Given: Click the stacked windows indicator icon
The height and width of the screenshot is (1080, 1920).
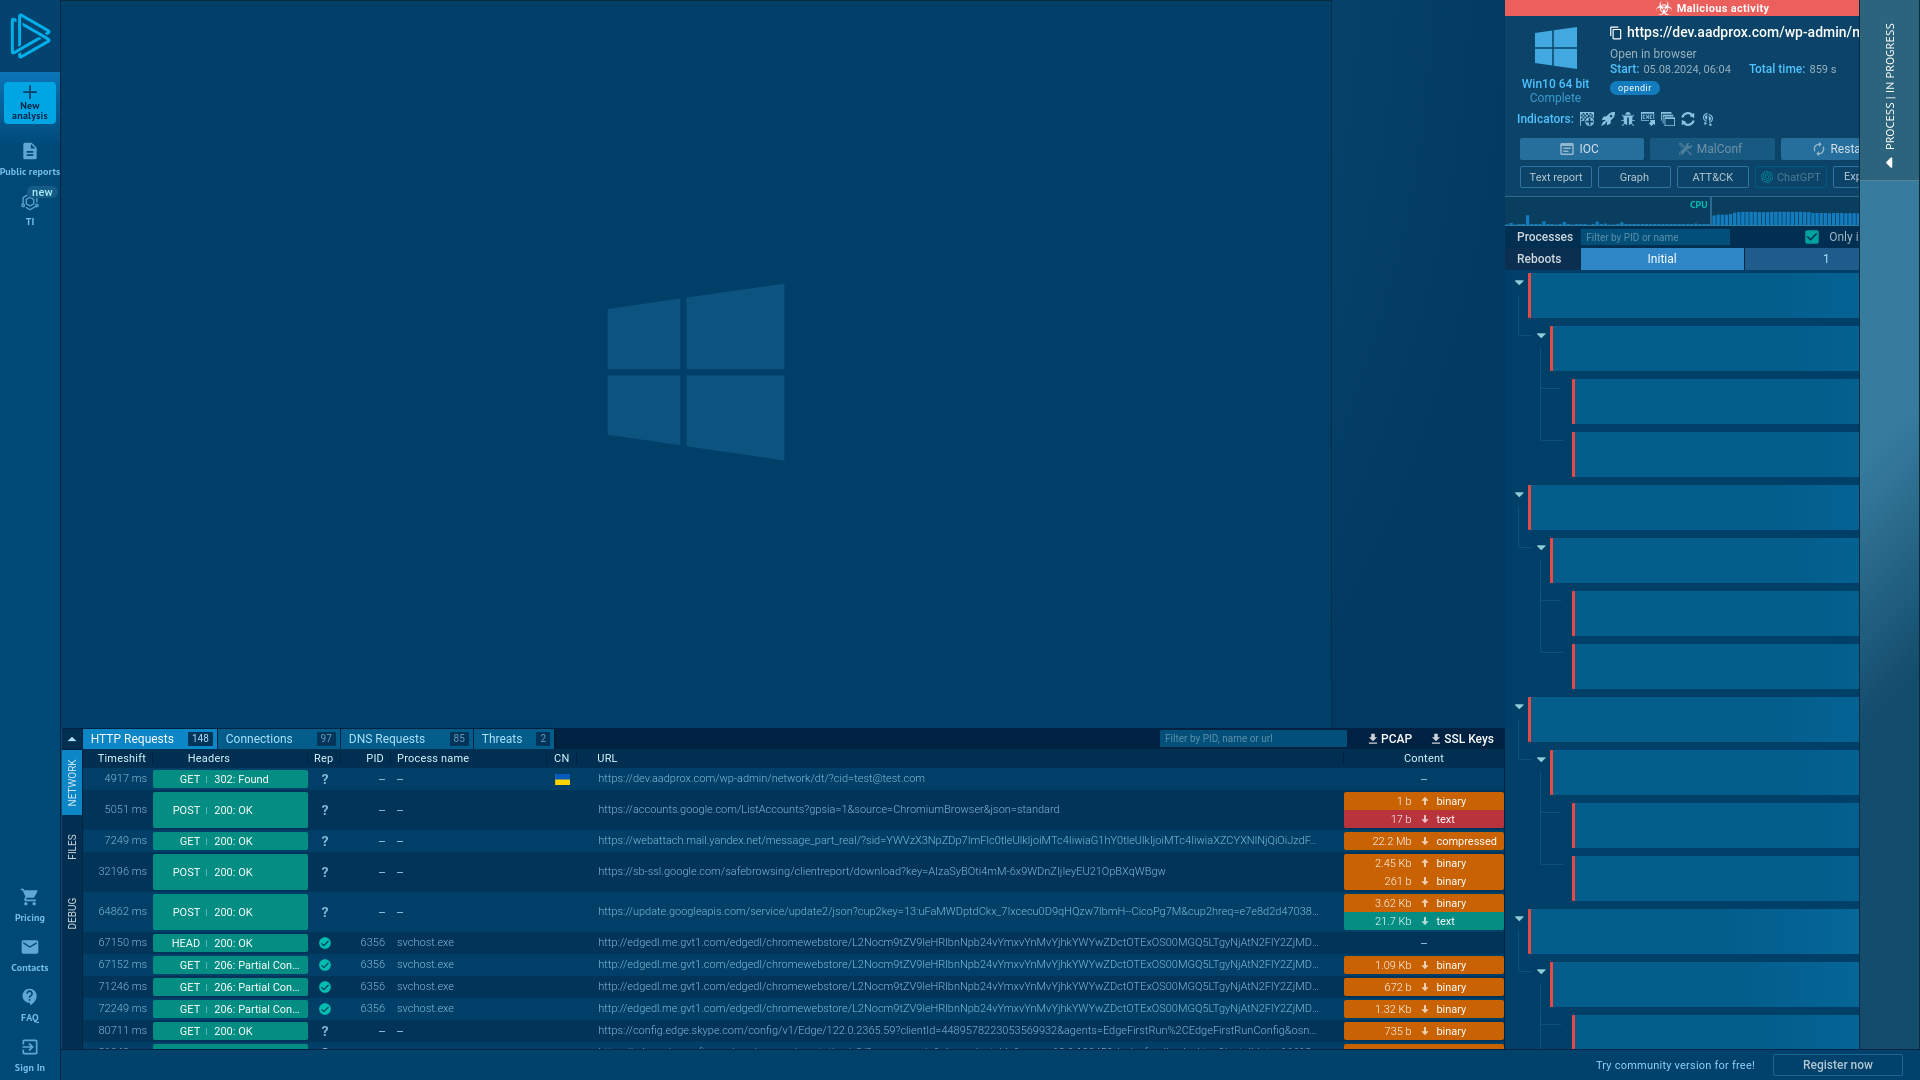Looking at the screenshot, I should pos(1668,119).
